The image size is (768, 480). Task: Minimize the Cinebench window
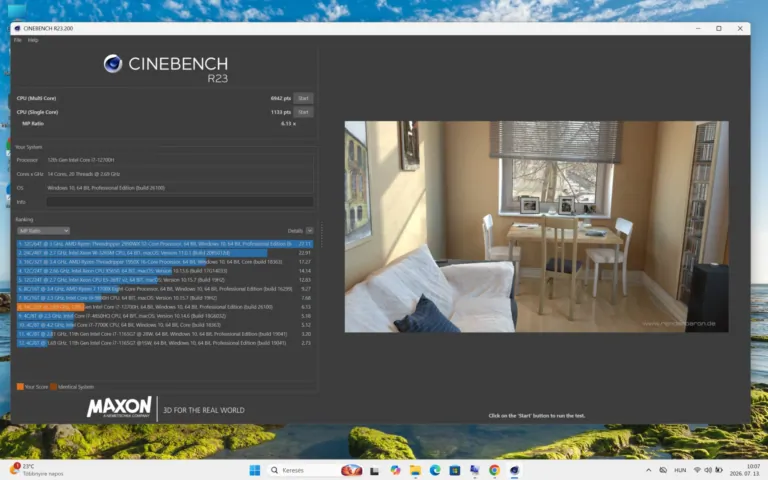[x=698, y=28]
